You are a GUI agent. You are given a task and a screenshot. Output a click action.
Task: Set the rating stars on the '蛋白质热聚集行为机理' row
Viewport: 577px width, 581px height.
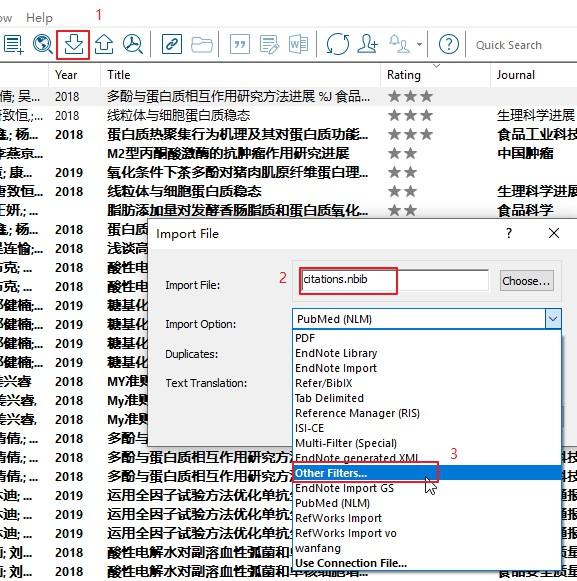410,135
